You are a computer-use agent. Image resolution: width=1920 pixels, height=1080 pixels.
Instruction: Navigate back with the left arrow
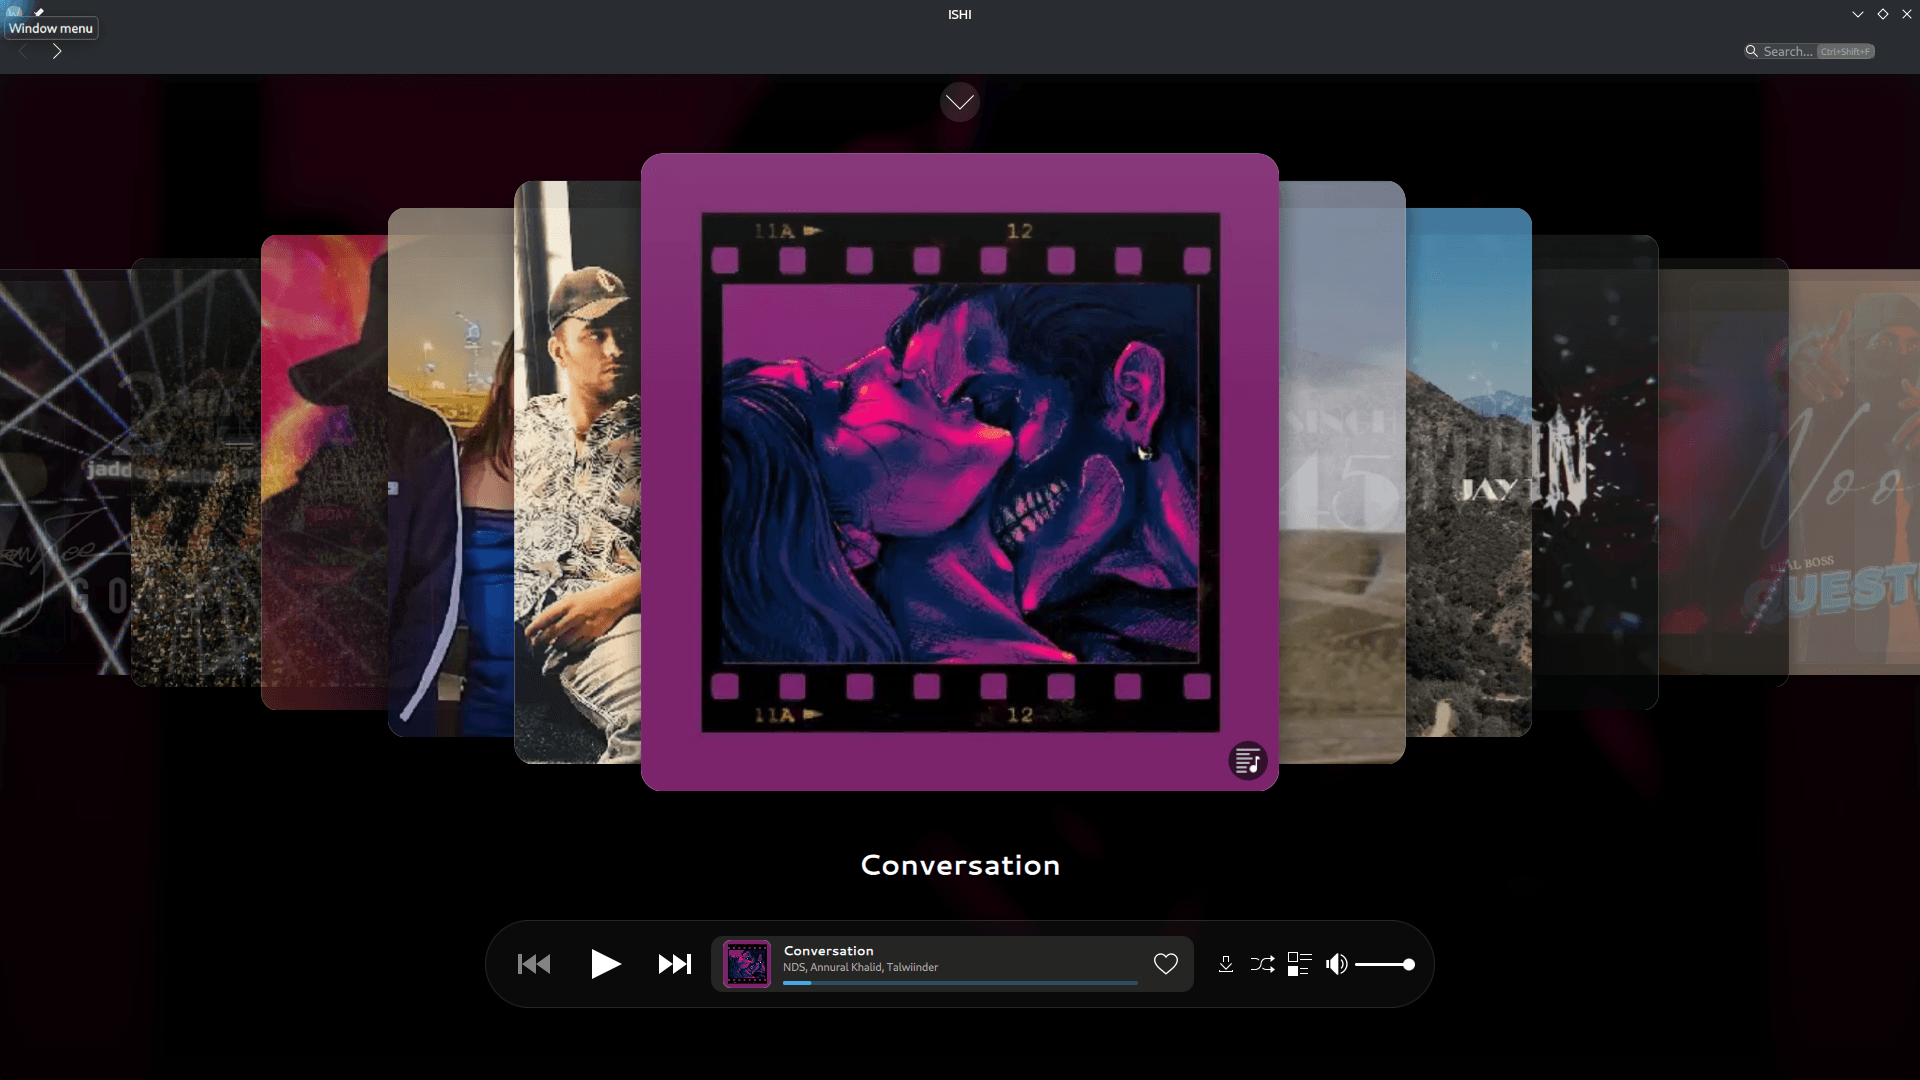23,52
